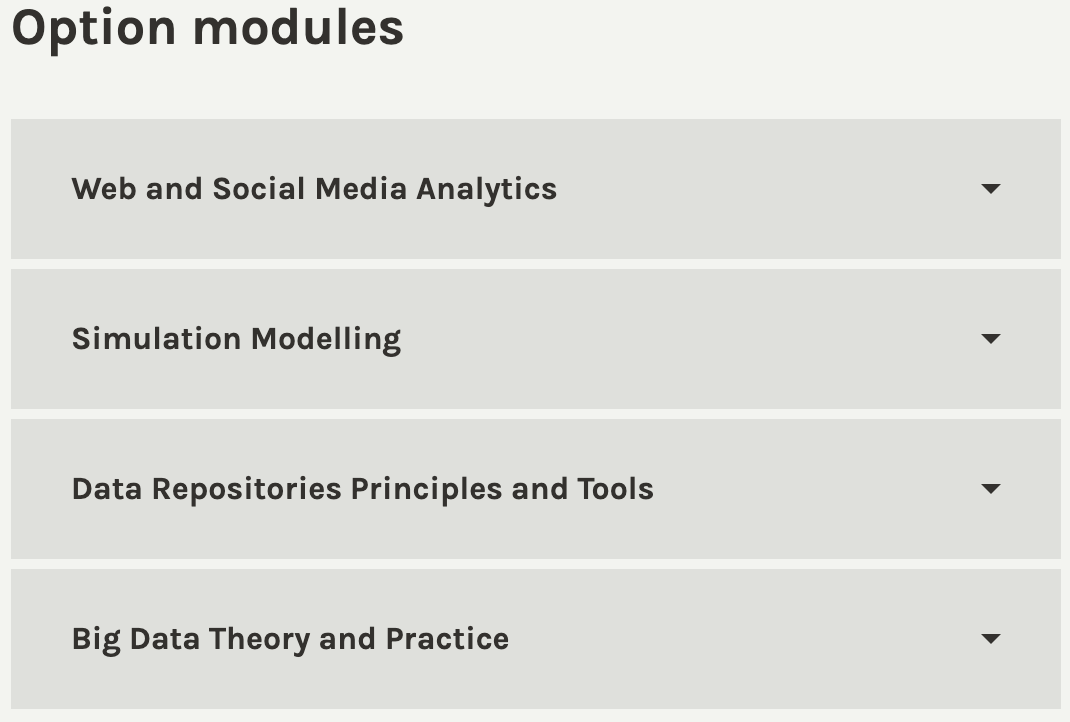This screenshot has height=722, width=1070.
Task: Toggle the Web and Social Media Analytics panel
Action: click(x=535, y=189)
